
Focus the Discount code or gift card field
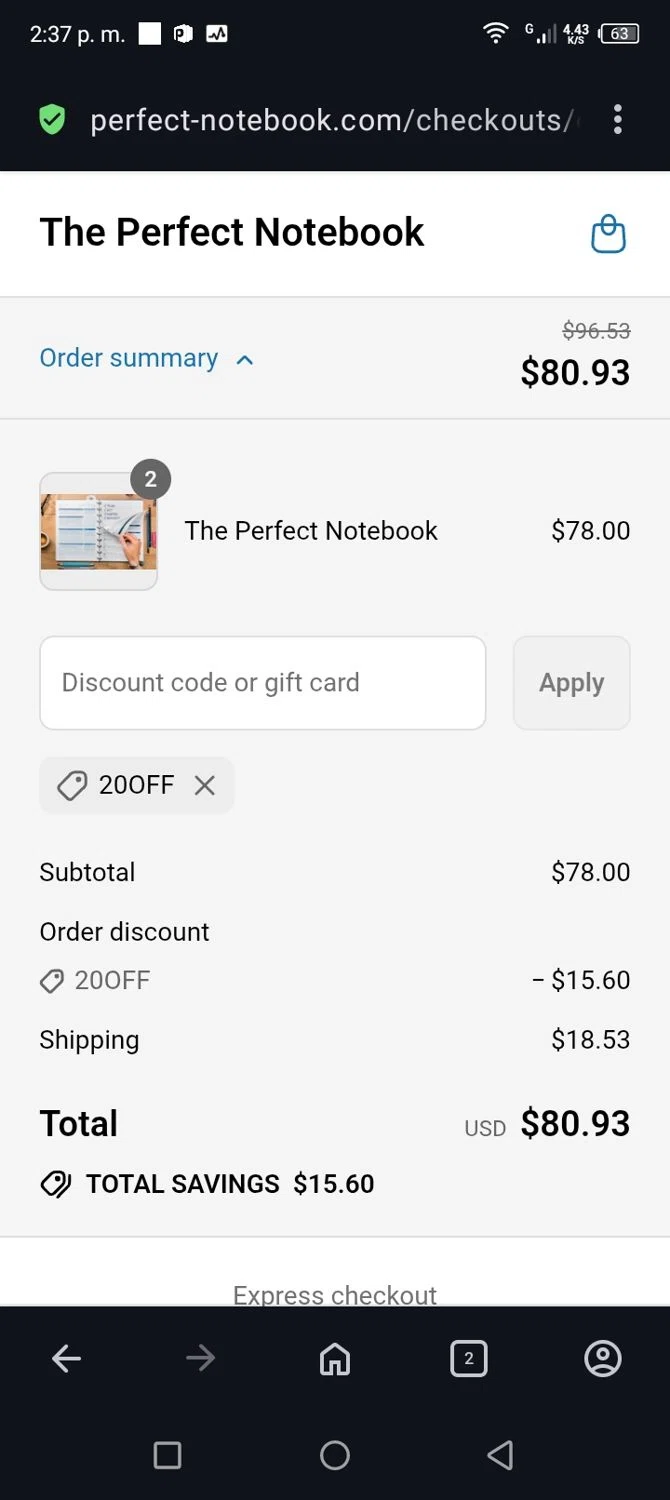[x=262, y=683]
